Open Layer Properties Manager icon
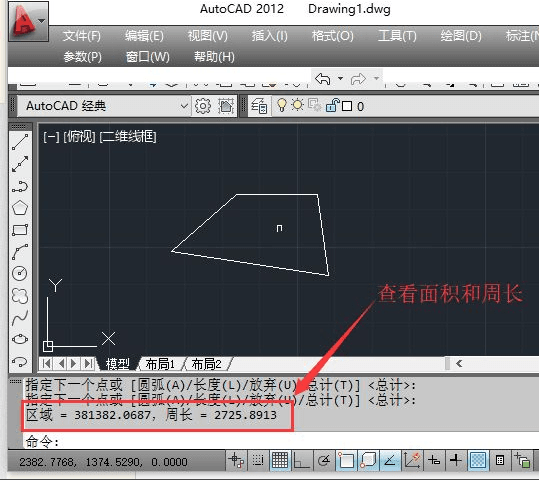Screen dimensions: 539x480 tap(259, 106)
